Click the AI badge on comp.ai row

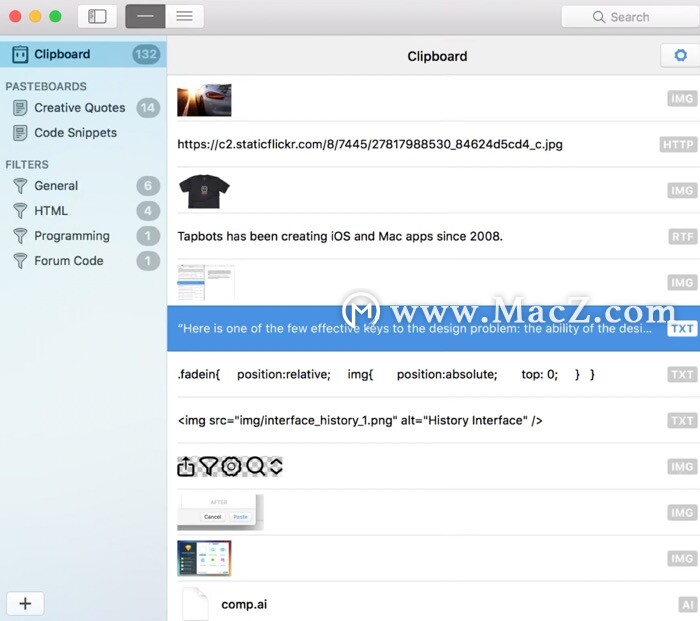click(688, 604)
